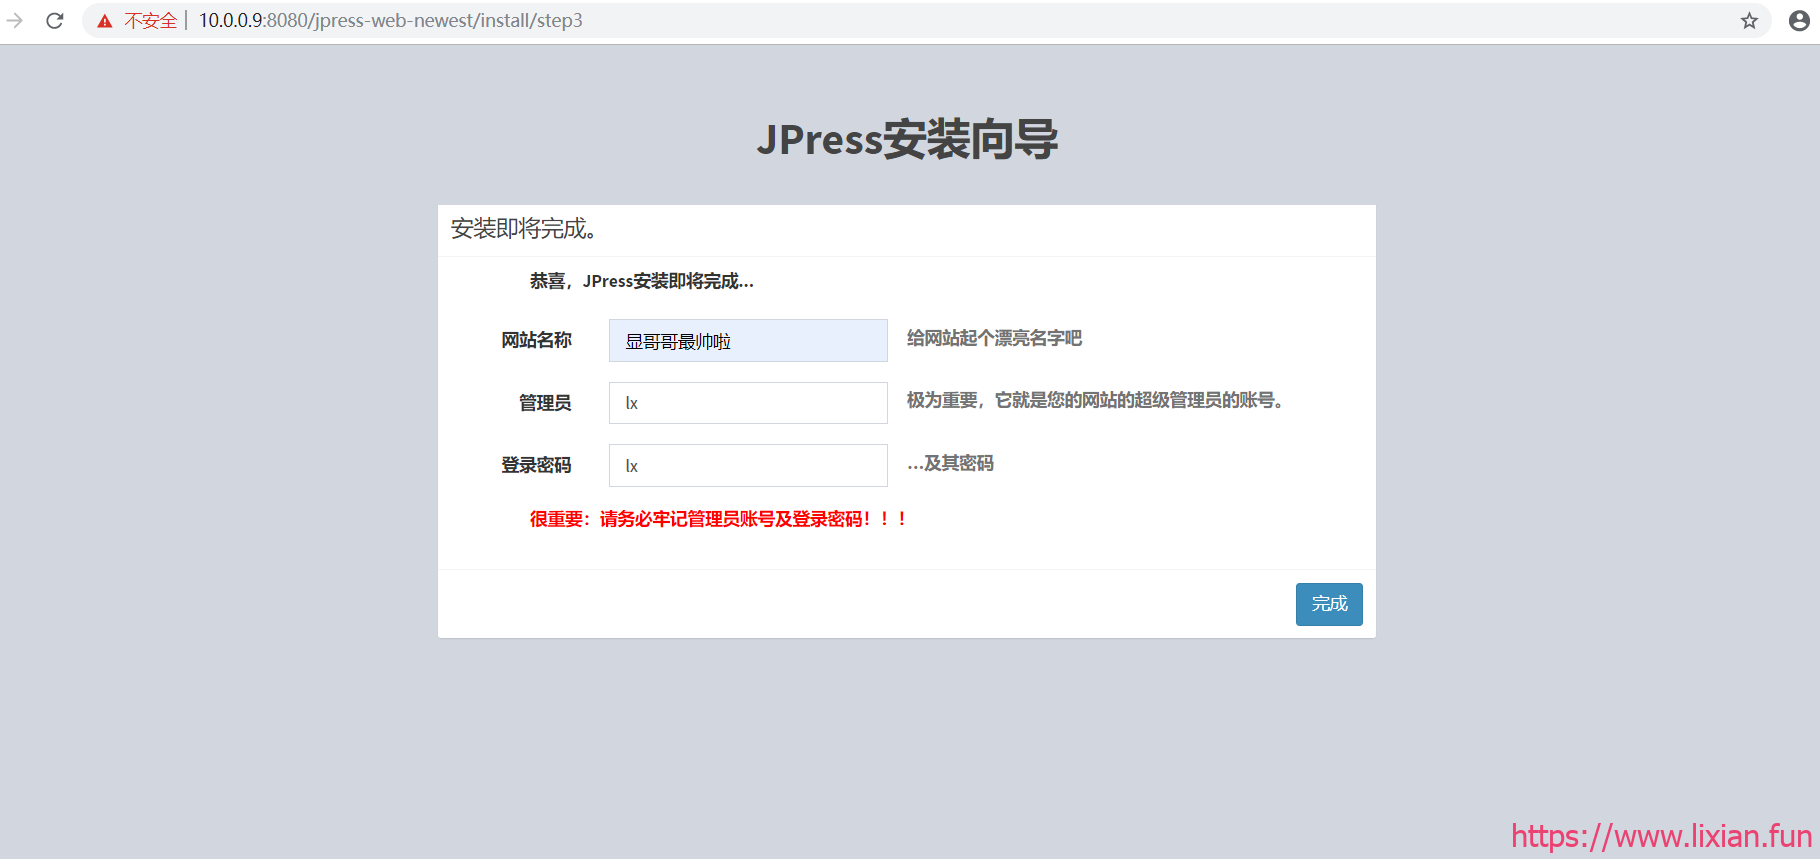The image size is (1820, 859).
Task: Open the browser profile account icon
Action: coord(1799,21)
